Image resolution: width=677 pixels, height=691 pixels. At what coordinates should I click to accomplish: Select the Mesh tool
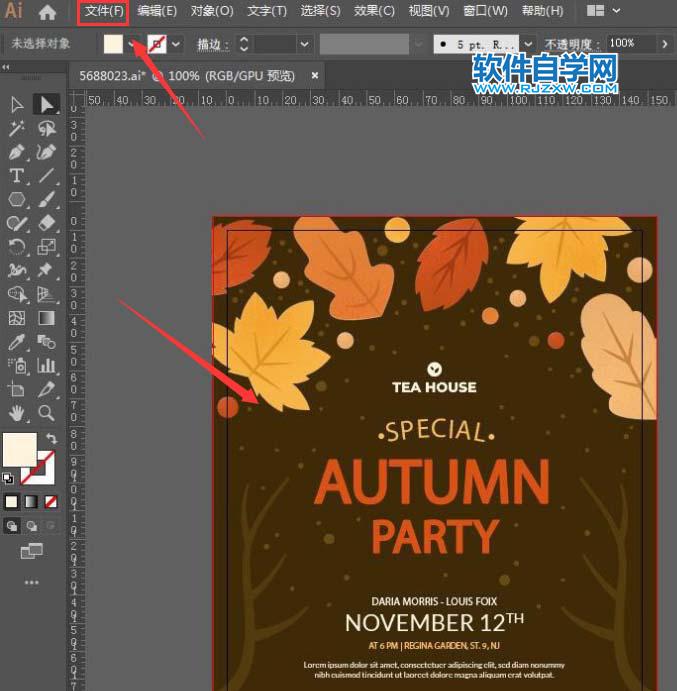(17, 318)
